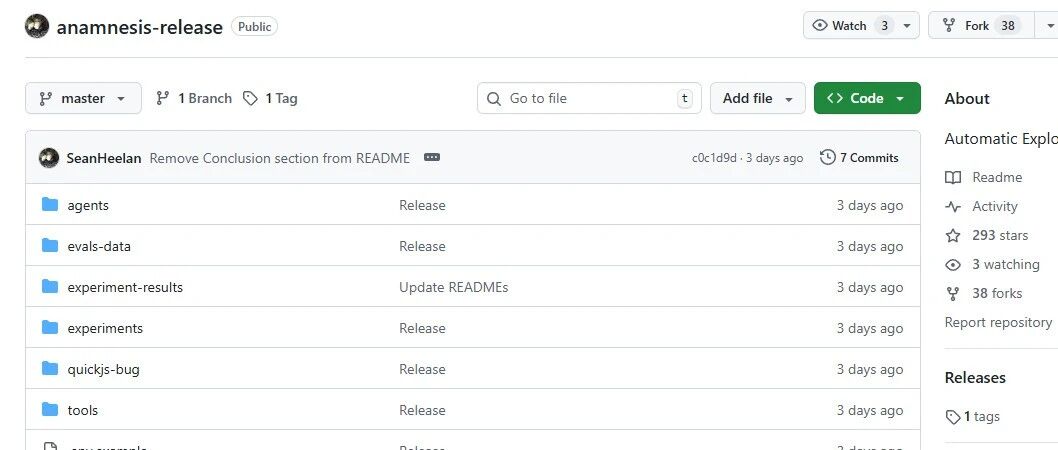Open the 3 watching link
The height and width of the screenshot is (450, 1058).
click(1005, 264)
